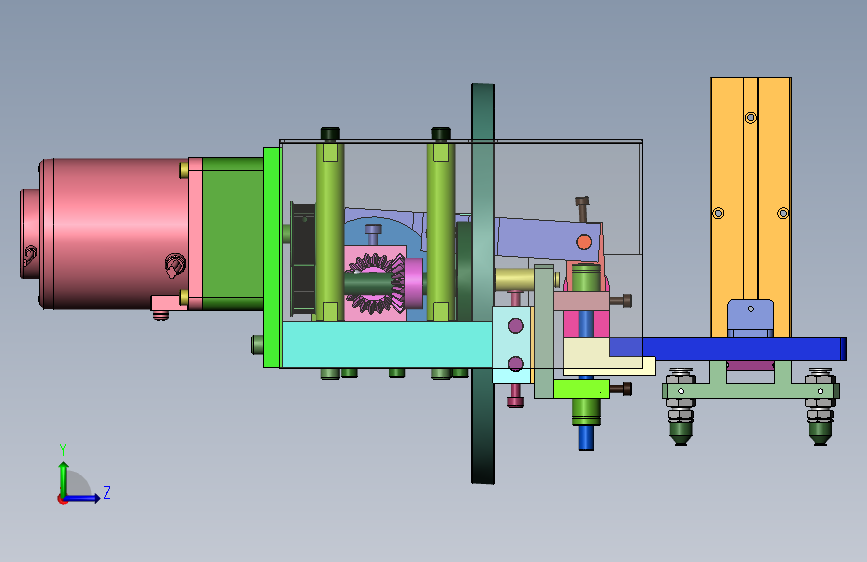Select the lavender lever arm

click(547, 238)
